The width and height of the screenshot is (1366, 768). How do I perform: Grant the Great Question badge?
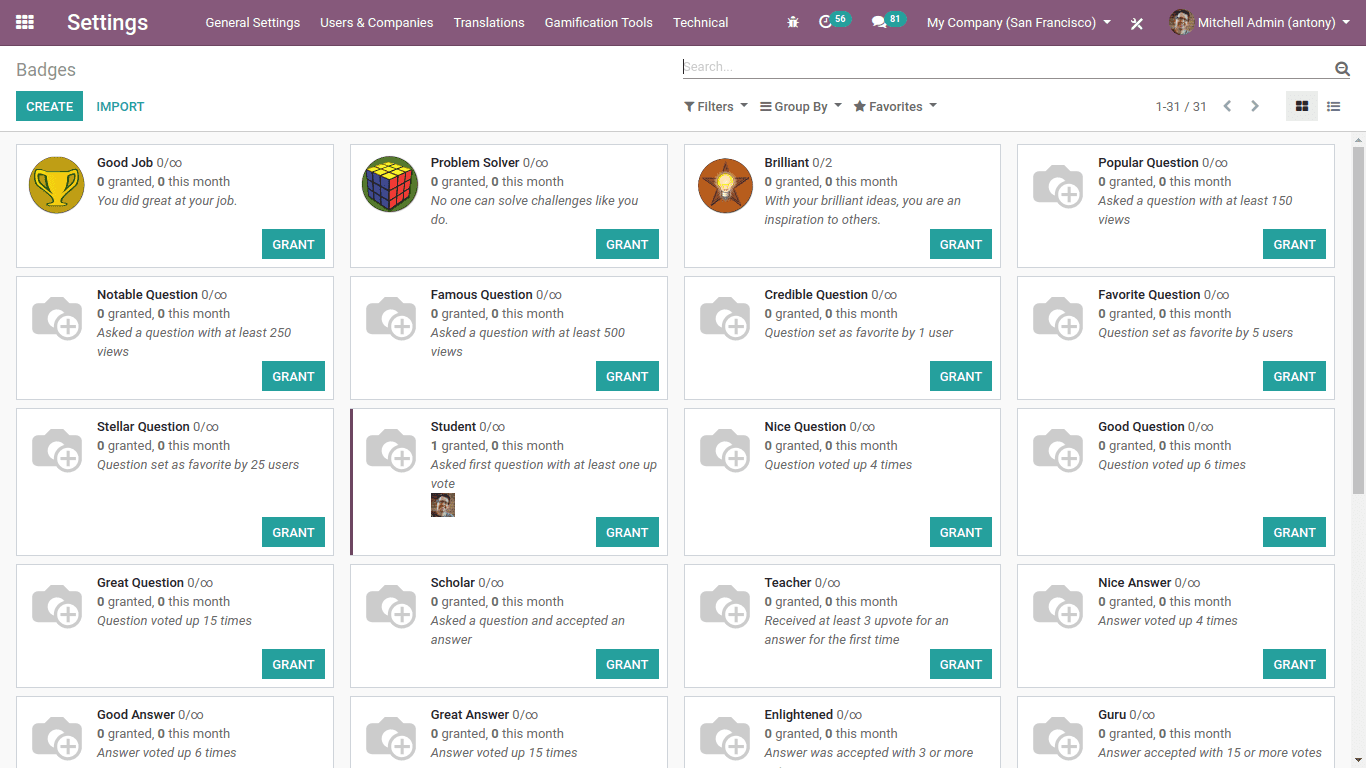(293, 664)
